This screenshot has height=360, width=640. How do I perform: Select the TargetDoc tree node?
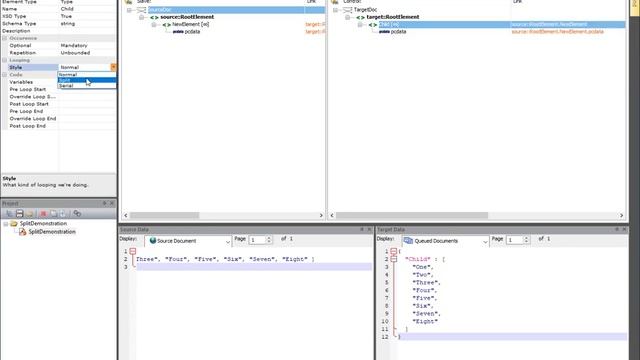point(365,10)
